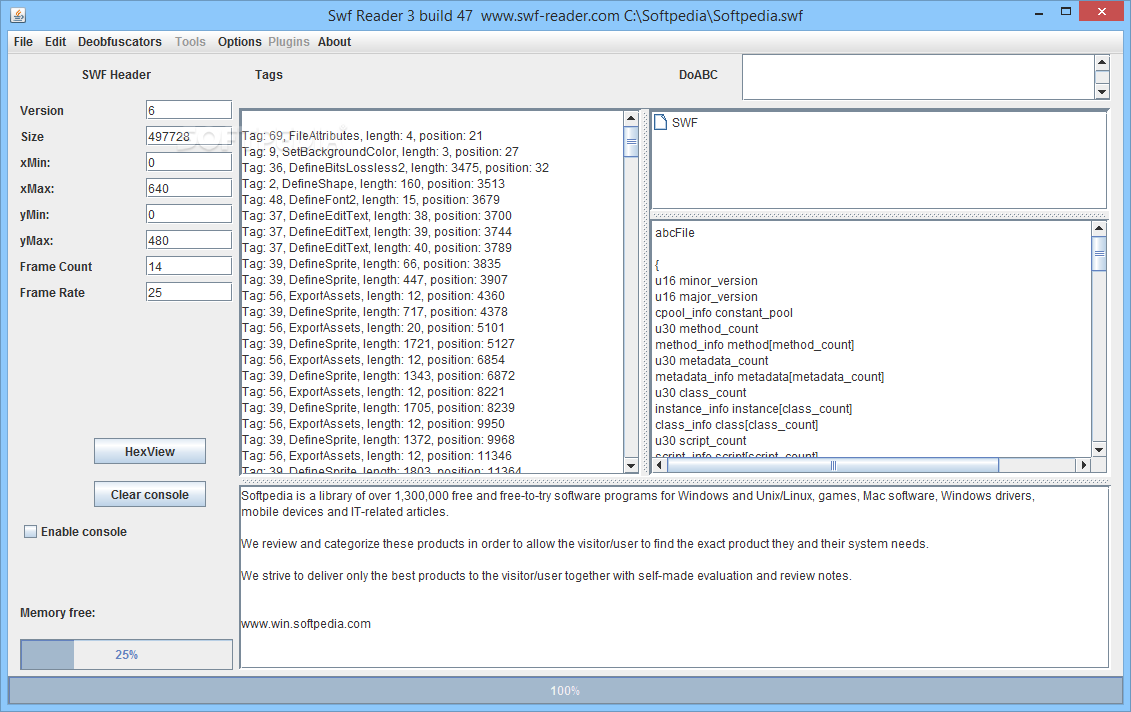Click the abcFile heading text

click(x=675, y=233)
